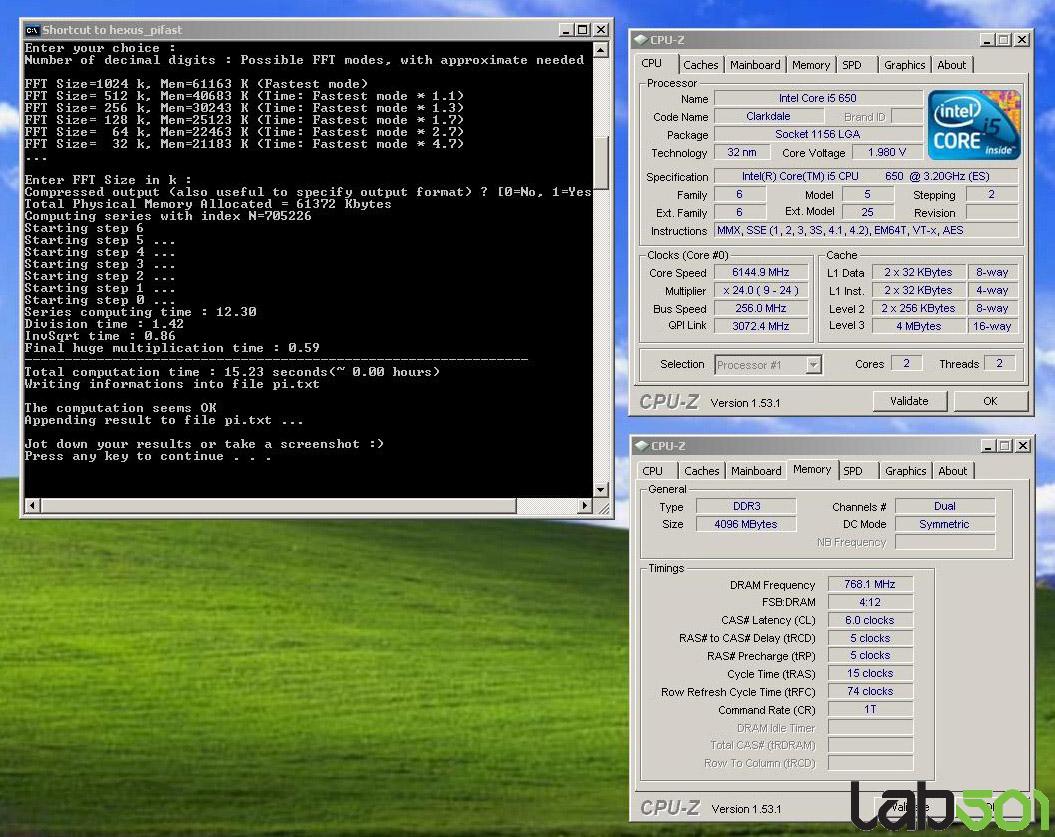Click Threads value '2' in top CPU-Z
The image size is (1055, 837).
[x=1000, y=363]
